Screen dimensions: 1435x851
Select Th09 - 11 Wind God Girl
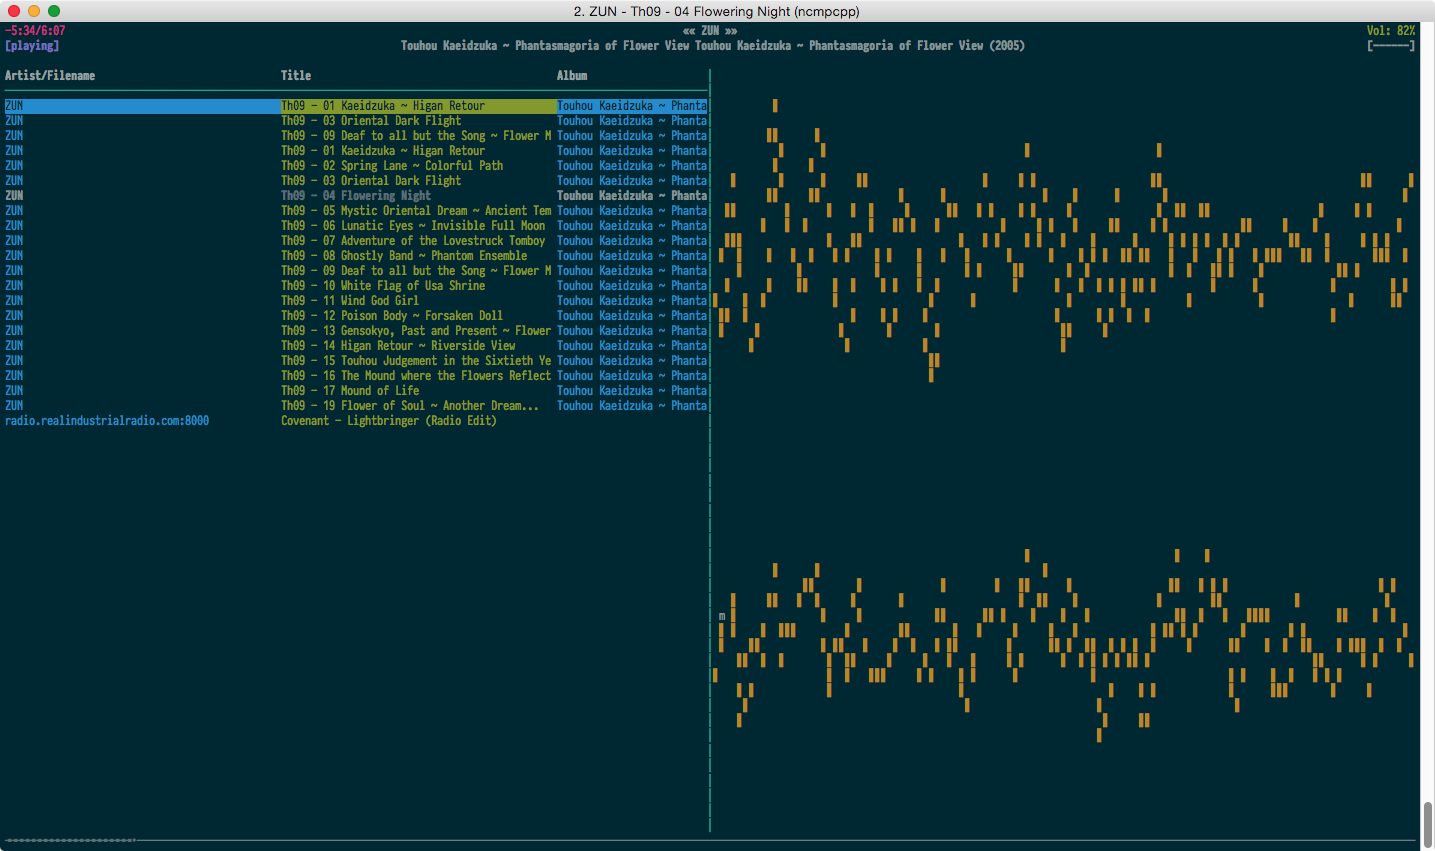coord(356,301)
